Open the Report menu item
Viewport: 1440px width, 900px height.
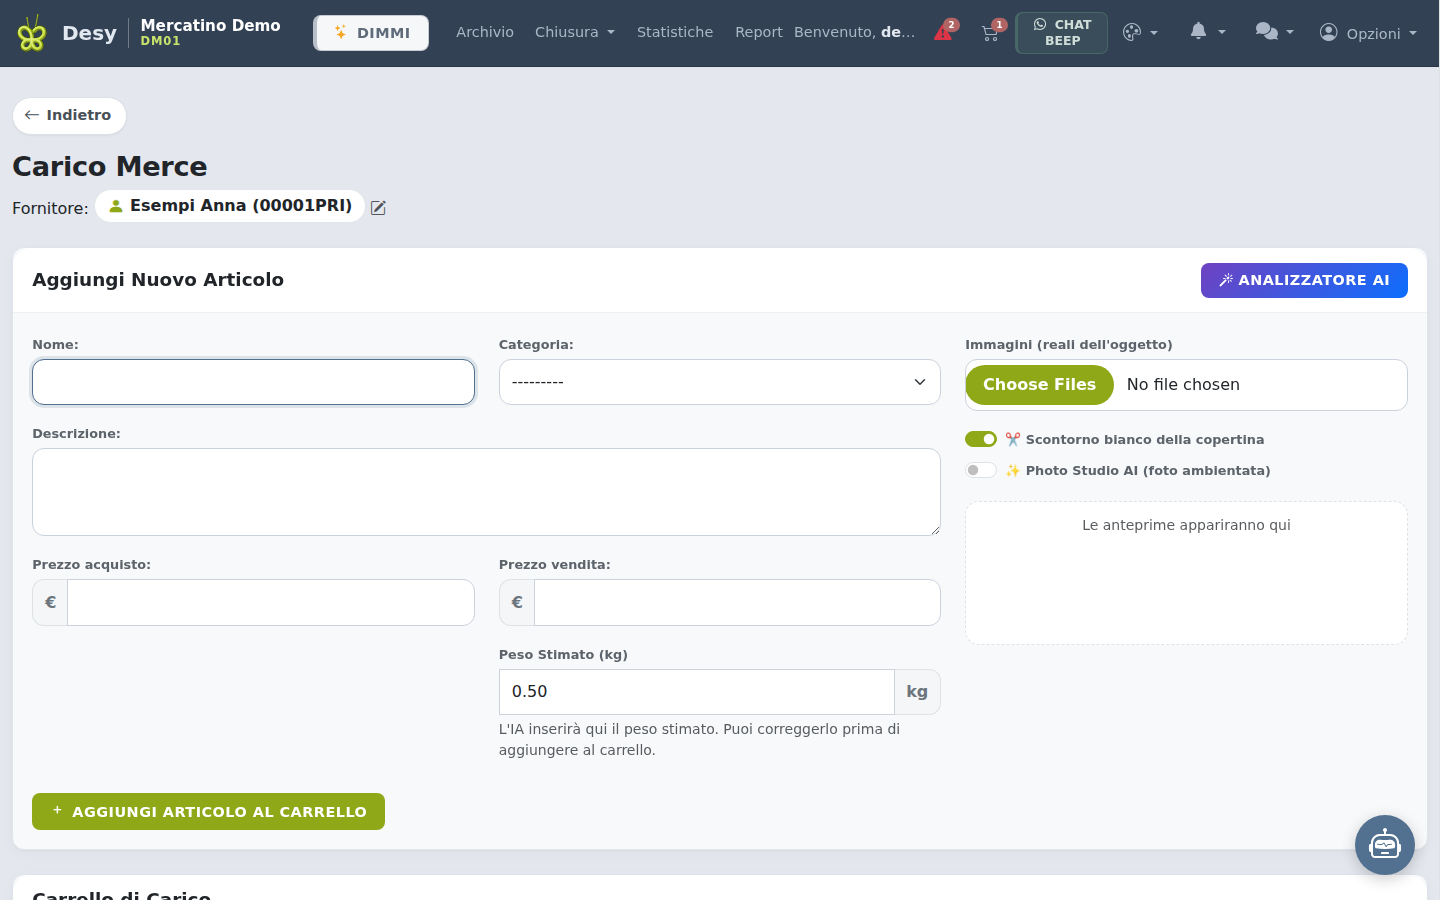(x=759, y=32)
